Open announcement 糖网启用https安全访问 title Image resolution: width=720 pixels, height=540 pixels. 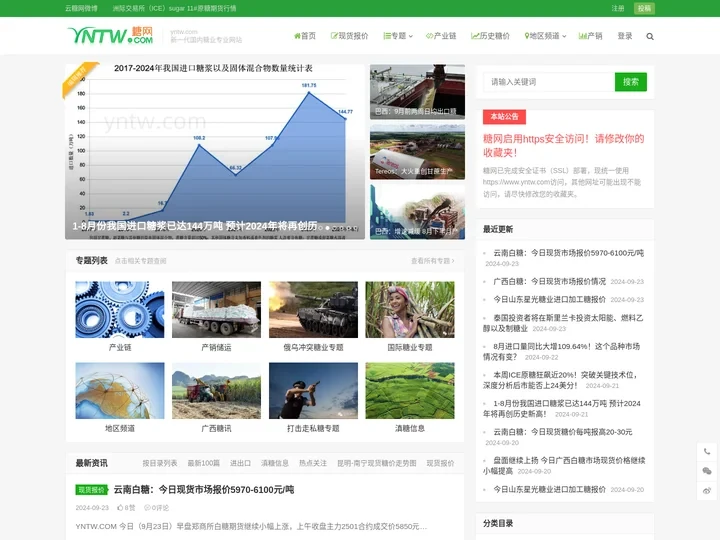pyautogui.click(x=563, y=145)
